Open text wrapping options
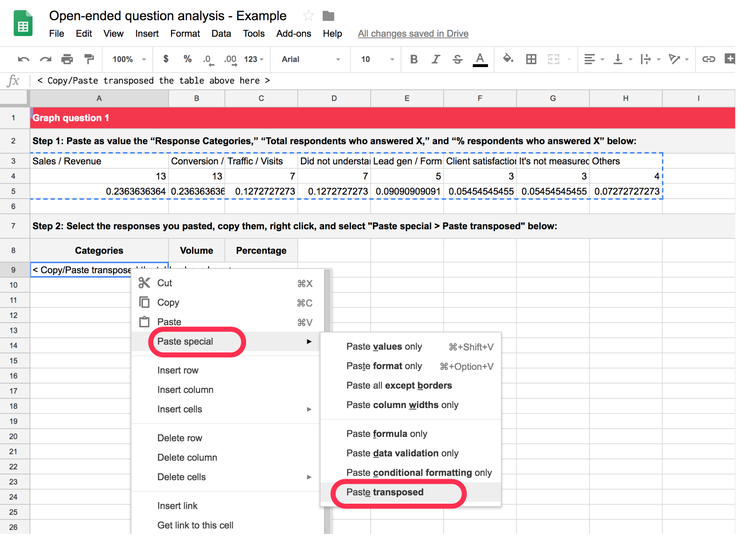Screen dimensions: 750x549 click(x=650, y=59)
